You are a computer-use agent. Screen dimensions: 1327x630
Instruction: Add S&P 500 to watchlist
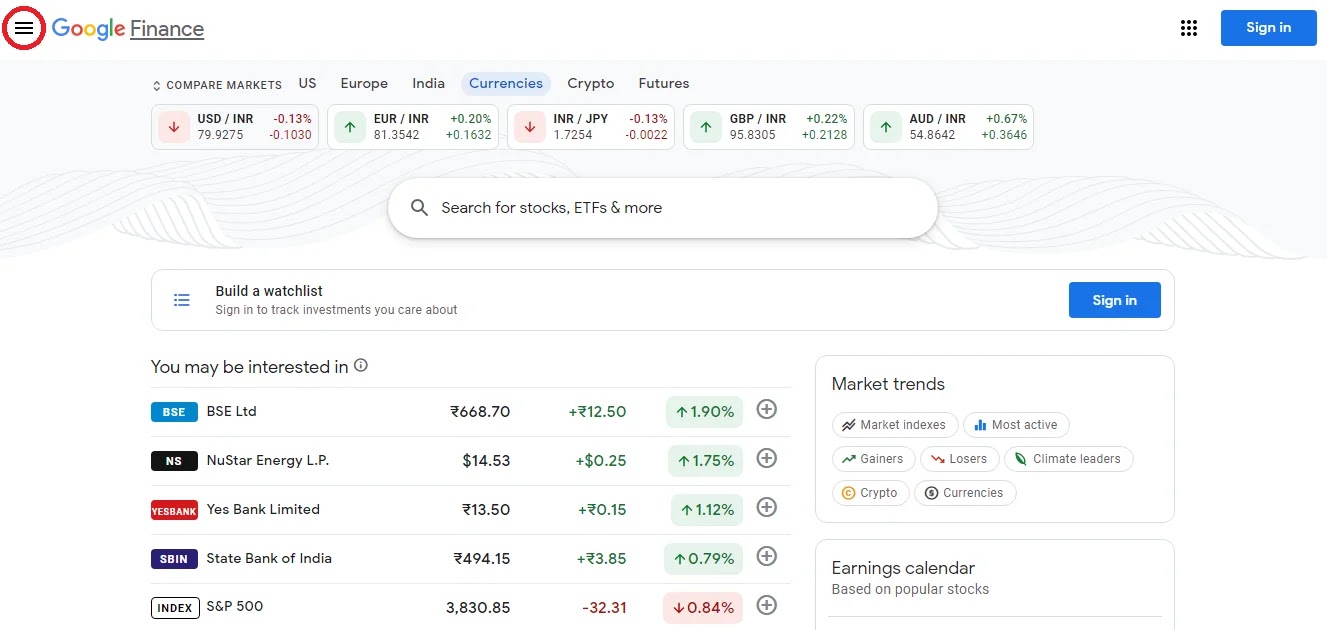[767, 605]
